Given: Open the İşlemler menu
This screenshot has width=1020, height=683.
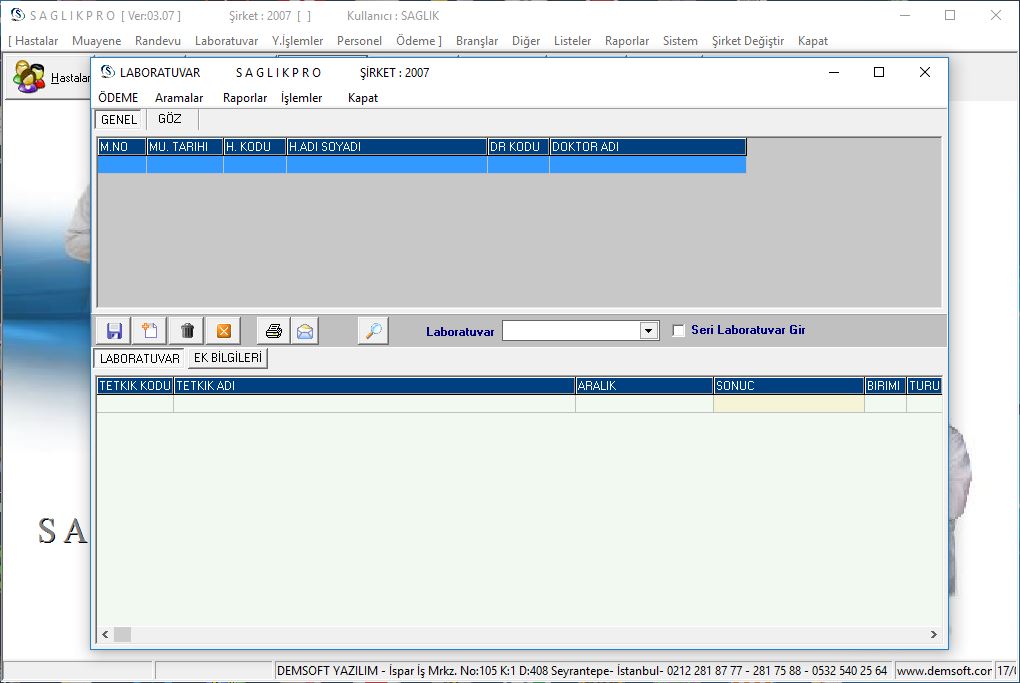Looking at the screenshot, I should click(301, 98).
